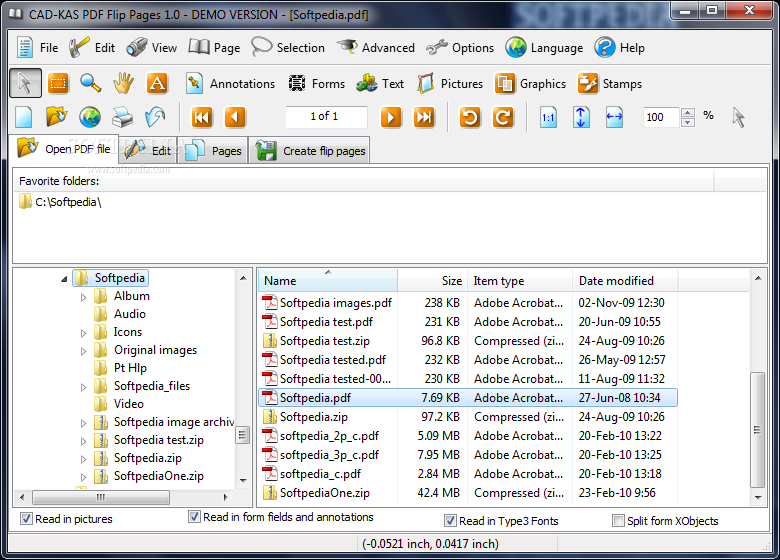
Task: Advance to the next page
Action: [391, 117]
